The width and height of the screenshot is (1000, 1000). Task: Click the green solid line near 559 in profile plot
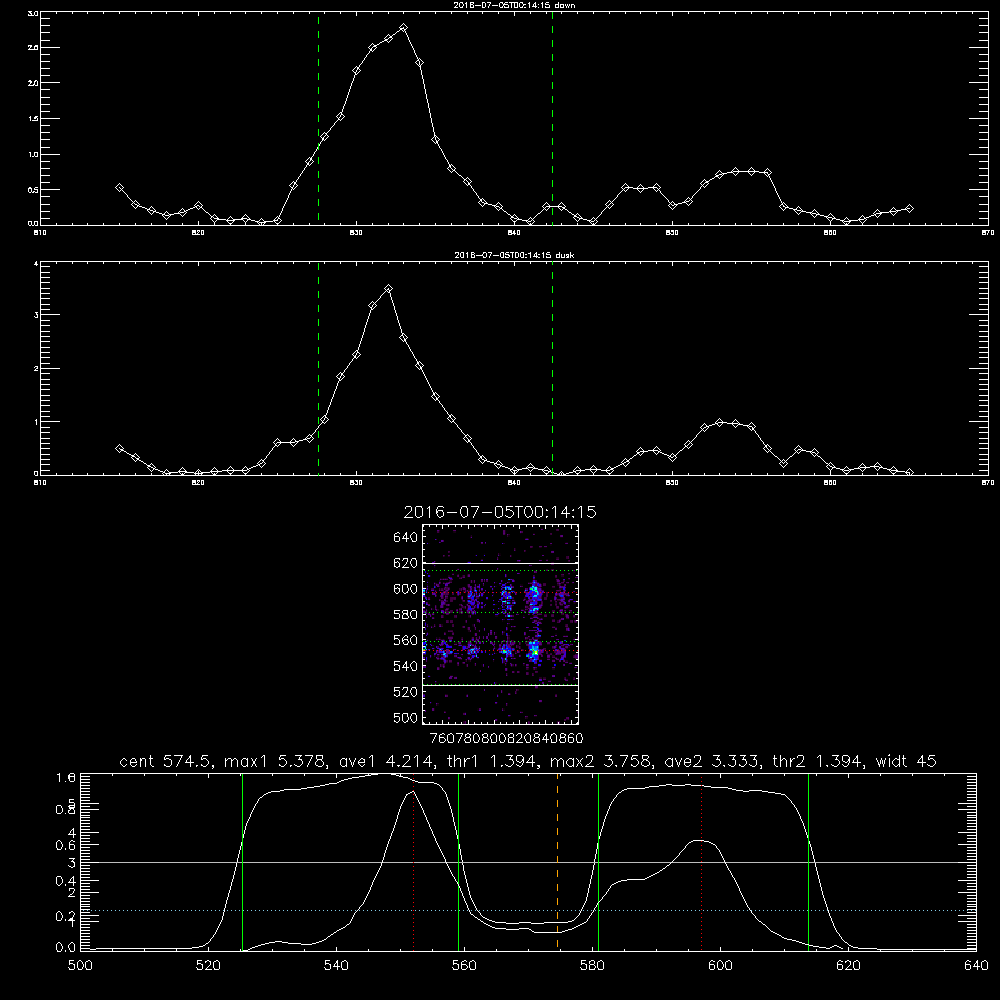point(459,862)
